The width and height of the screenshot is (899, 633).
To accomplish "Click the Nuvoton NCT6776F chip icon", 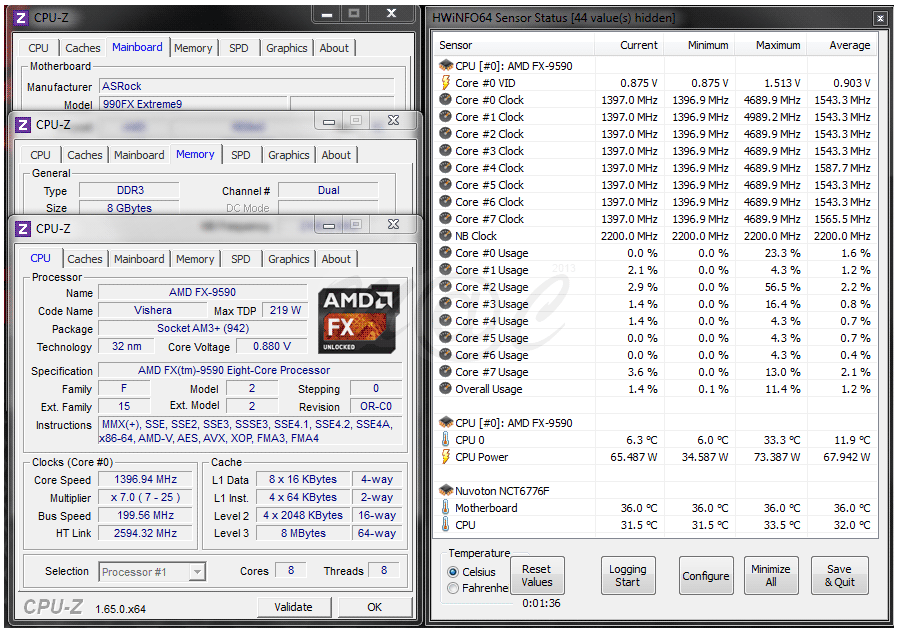I will pyautogui.click(x=446, y=490).
